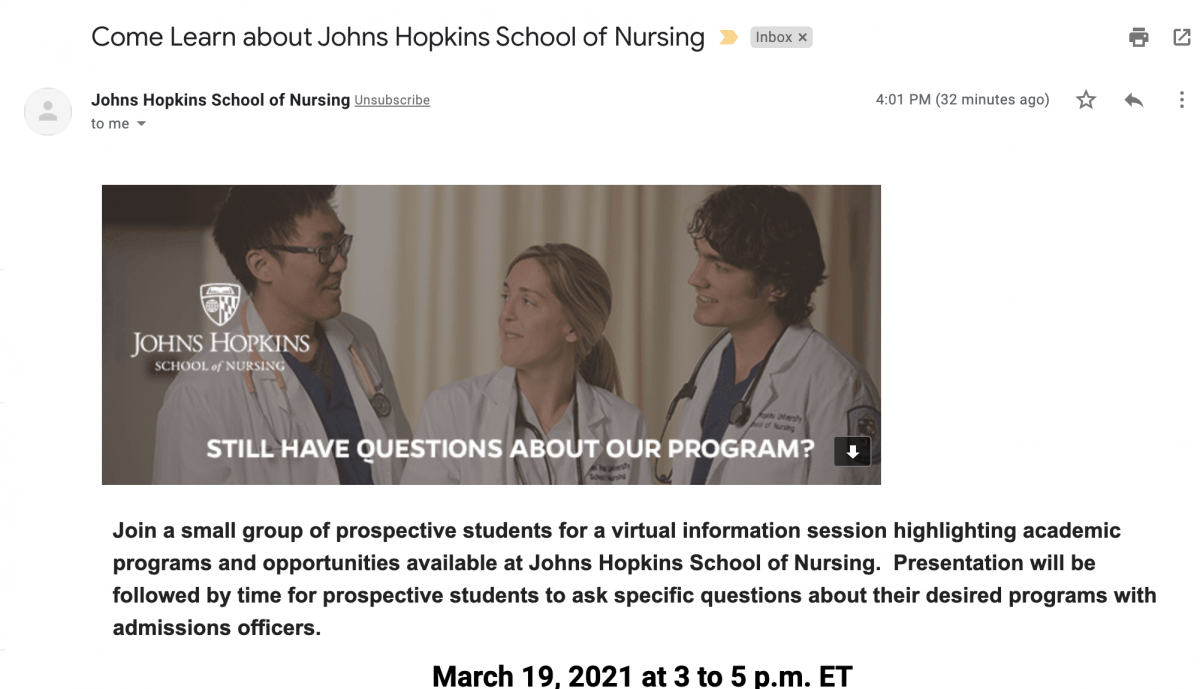Reply to the email with the arrow icon

[1134, 100]
